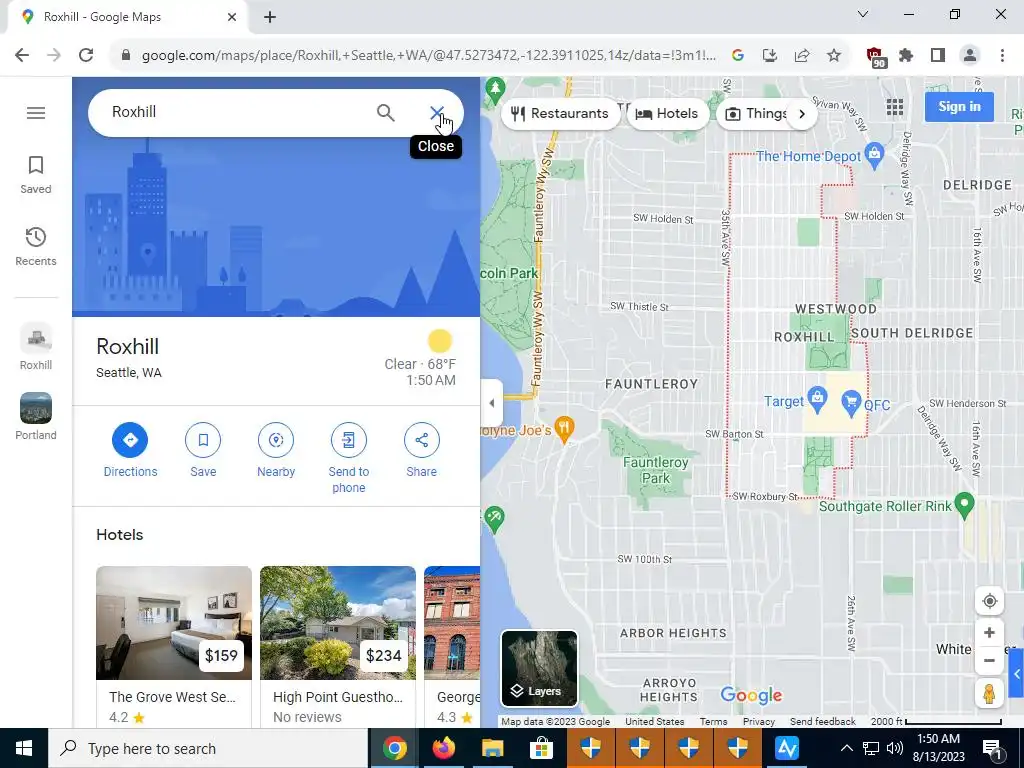1024x768 pixels.
Task: Save Roxhill to a list
Action: coord(203,450)
